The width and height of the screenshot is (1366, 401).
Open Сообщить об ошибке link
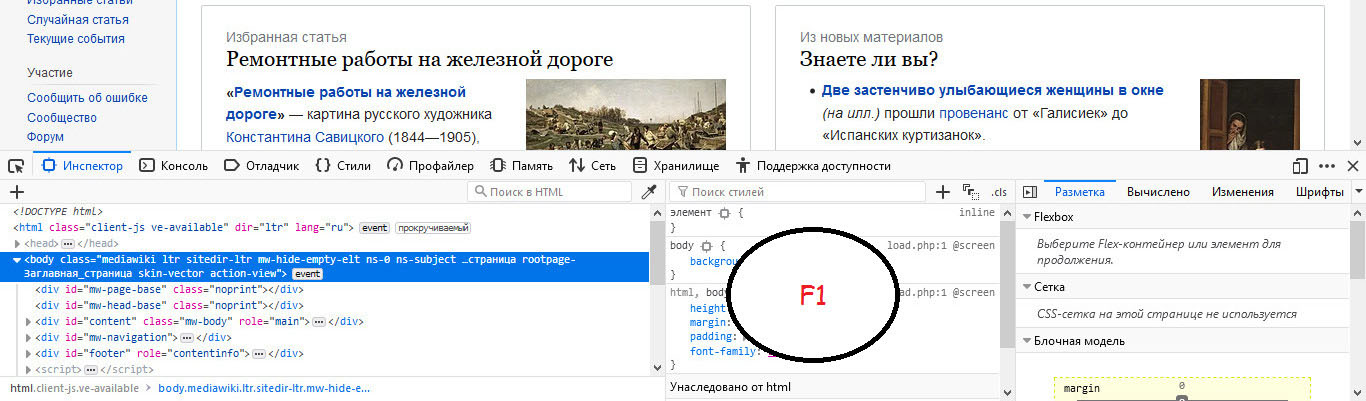coord(87,97)
